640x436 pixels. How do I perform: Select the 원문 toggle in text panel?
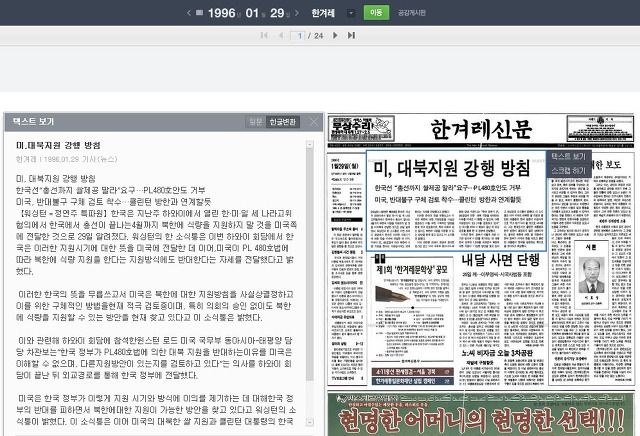pos(256,122)
